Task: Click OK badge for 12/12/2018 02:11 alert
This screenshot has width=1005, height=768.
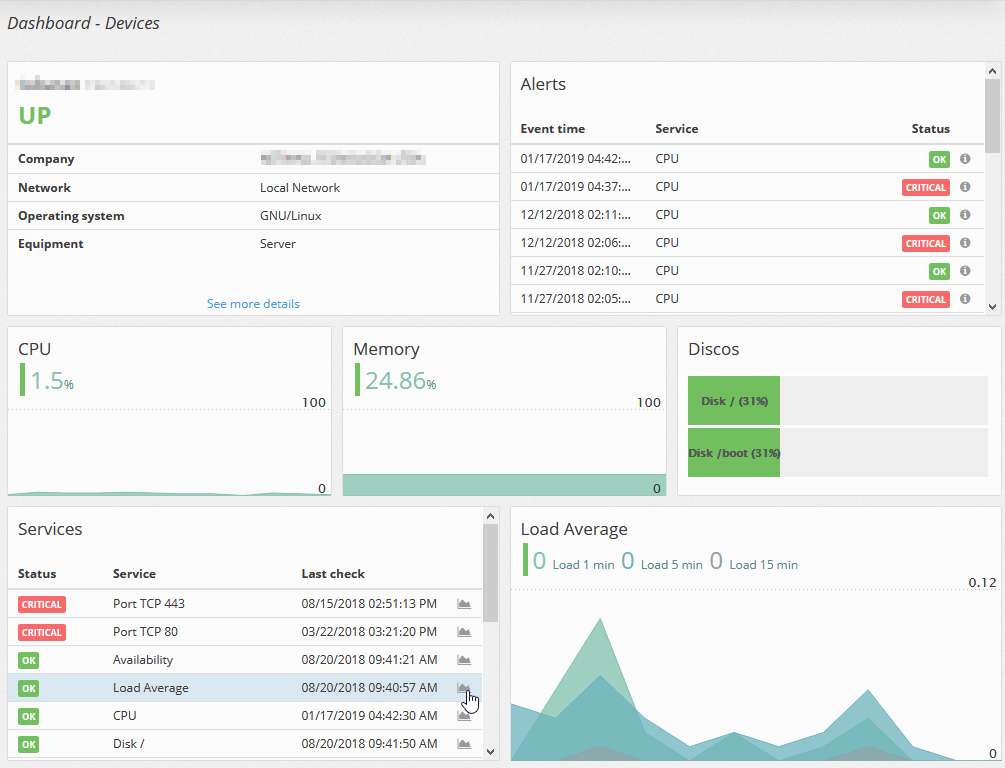Action: (x=939, y=215)
